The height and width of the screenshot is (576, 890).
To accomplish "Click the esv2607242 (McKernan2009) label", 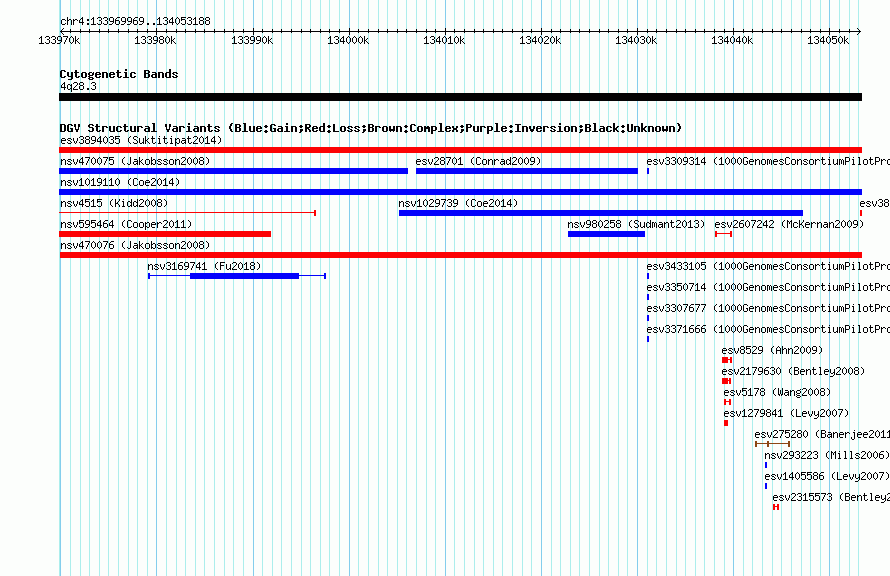I will pyautogui.click(x=789, y=224).
